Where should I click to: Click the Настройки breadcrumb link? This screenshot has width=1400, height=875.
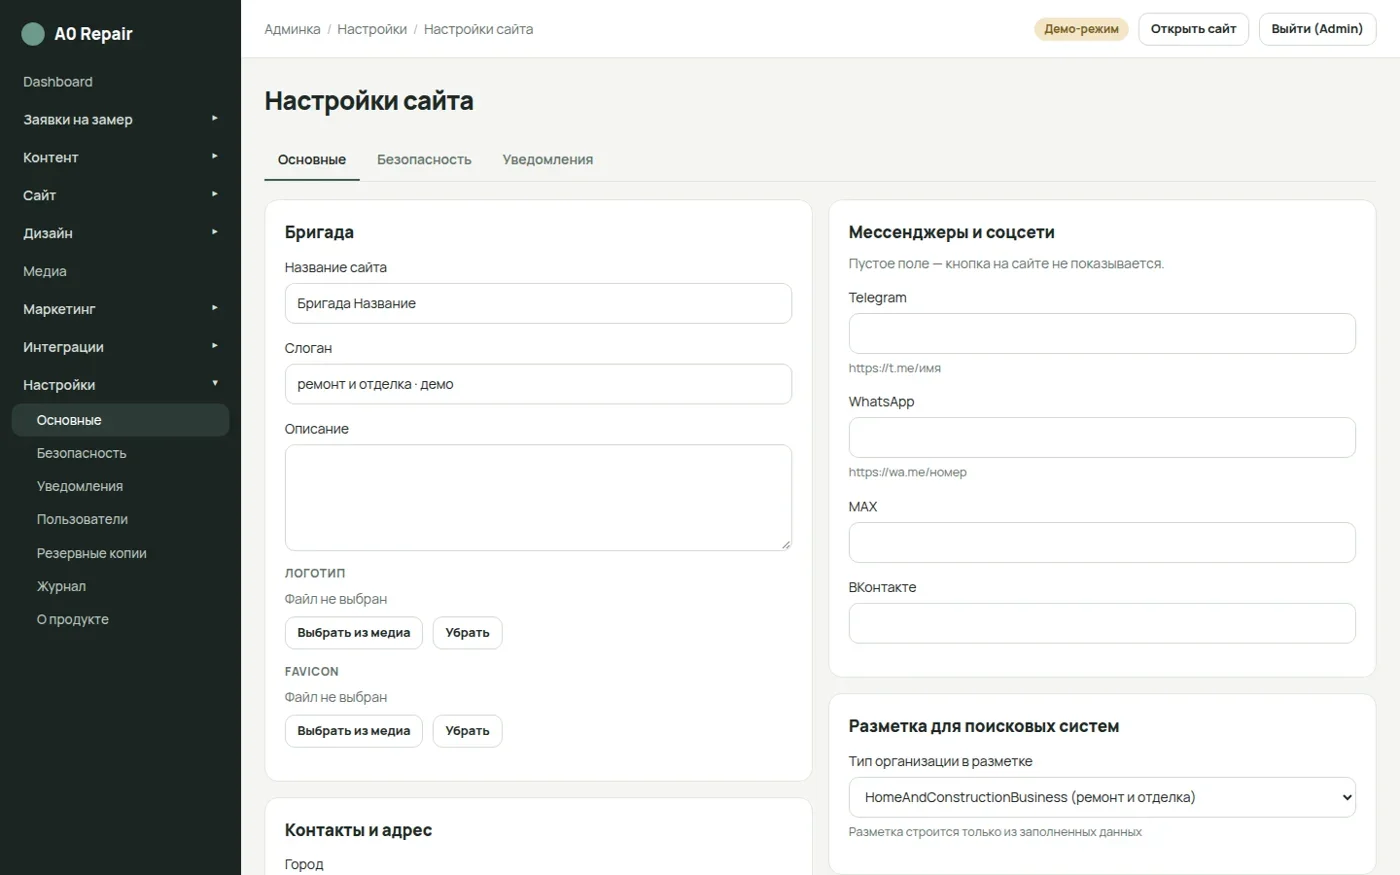(372, 29)
